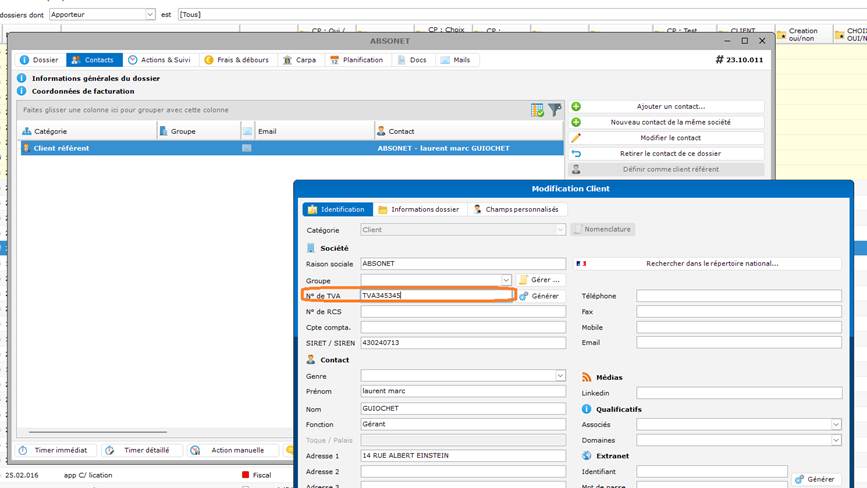Viewport: 867px width, 488px height.
Task: Click the info icon beside Coordonnées de facturation
Action: point(24,91)
